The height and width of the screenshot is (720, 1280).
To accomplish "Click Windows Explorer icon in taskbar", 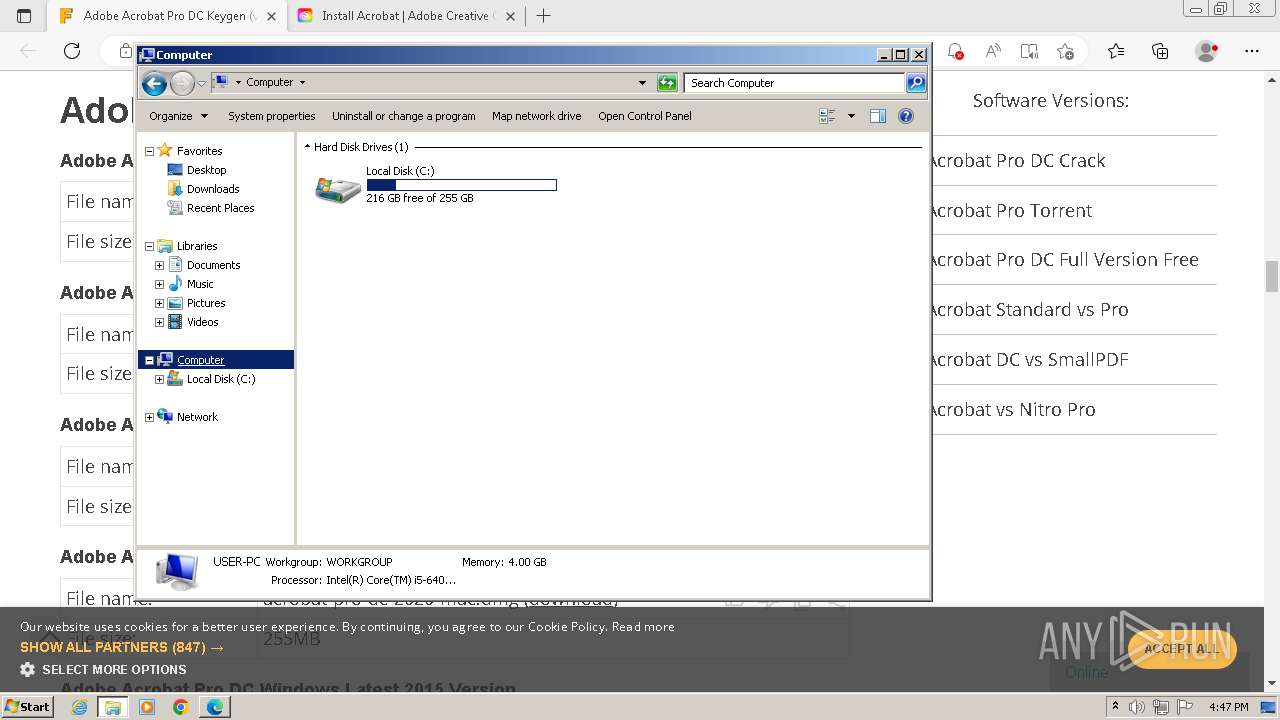I will pos(113,707).
